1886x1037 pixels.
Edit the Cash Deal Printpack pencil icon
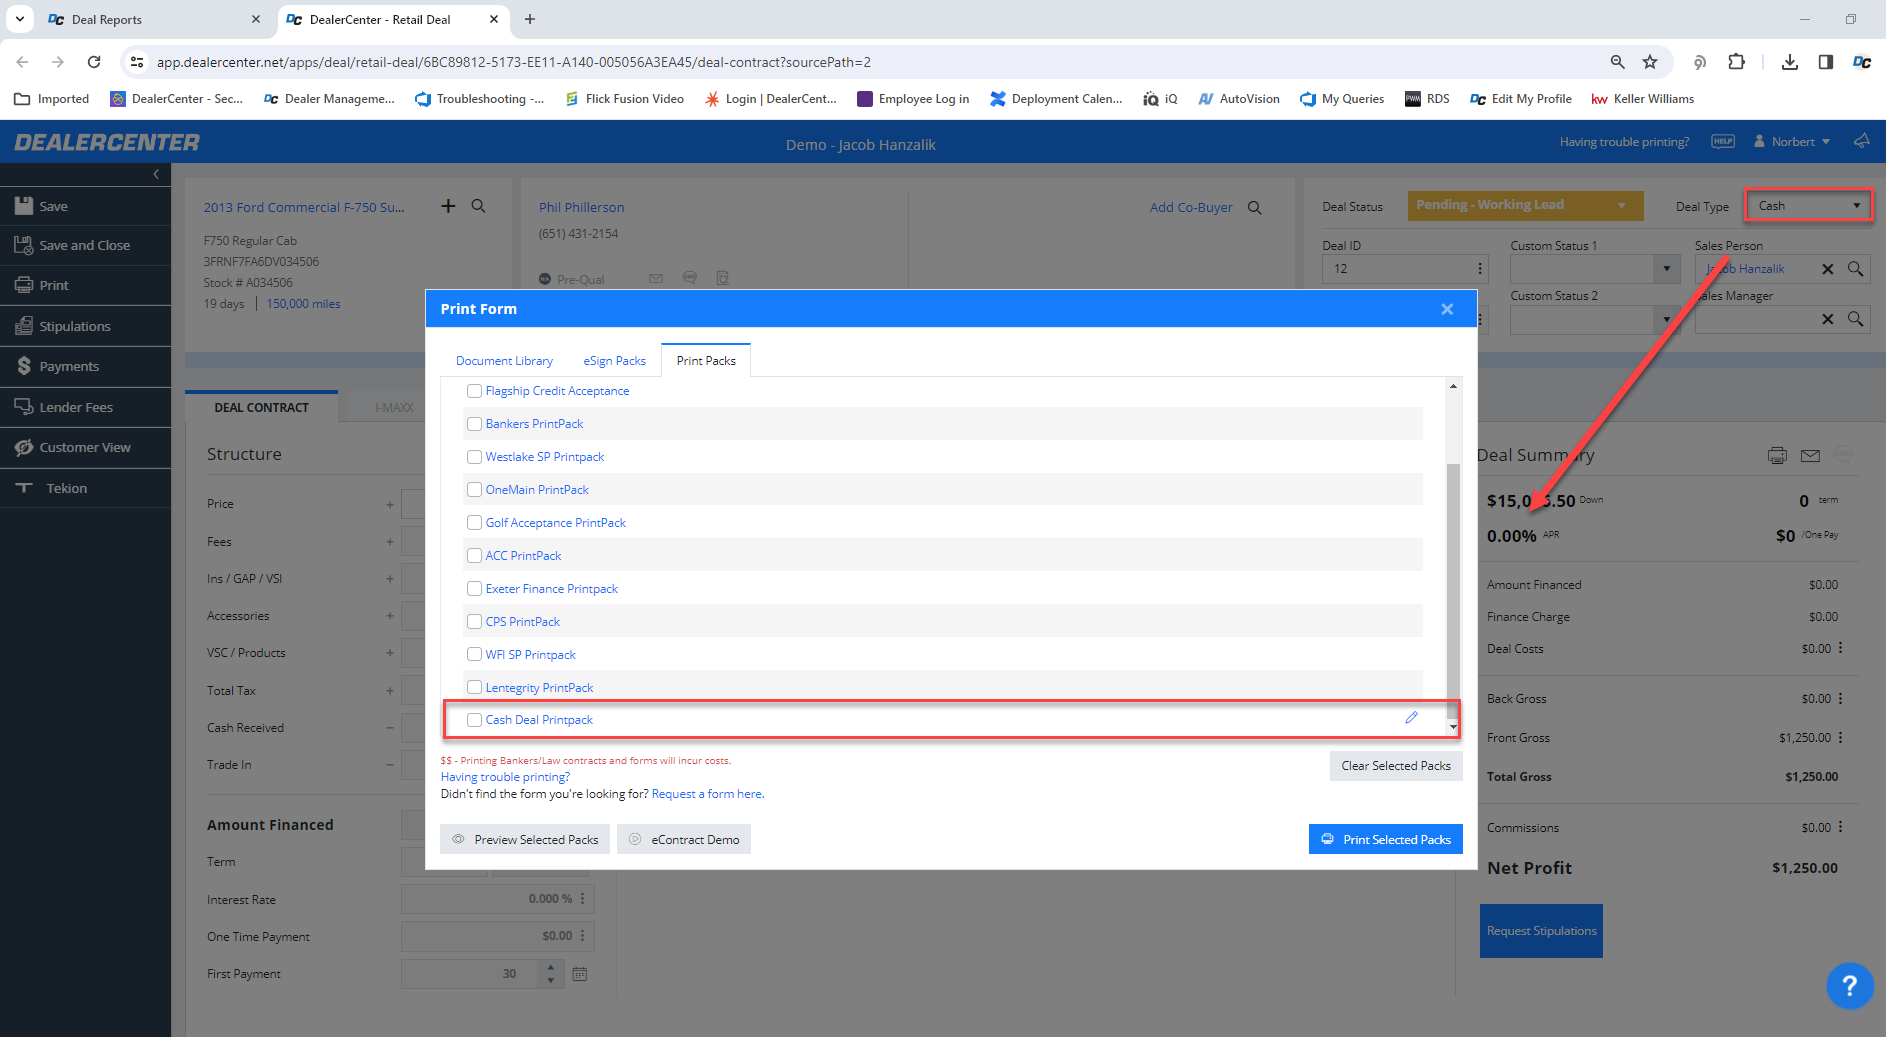pyautogui.click(x=1411, y=718)
